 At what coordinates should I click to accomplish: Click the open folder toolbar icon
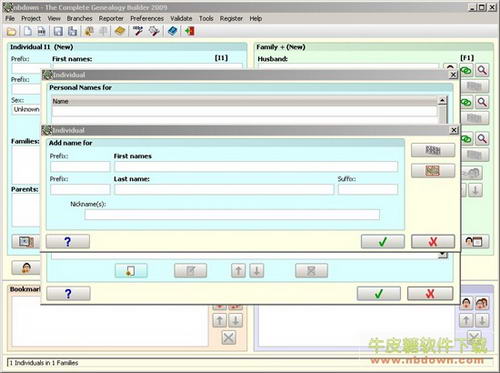[x=11, y=32]
